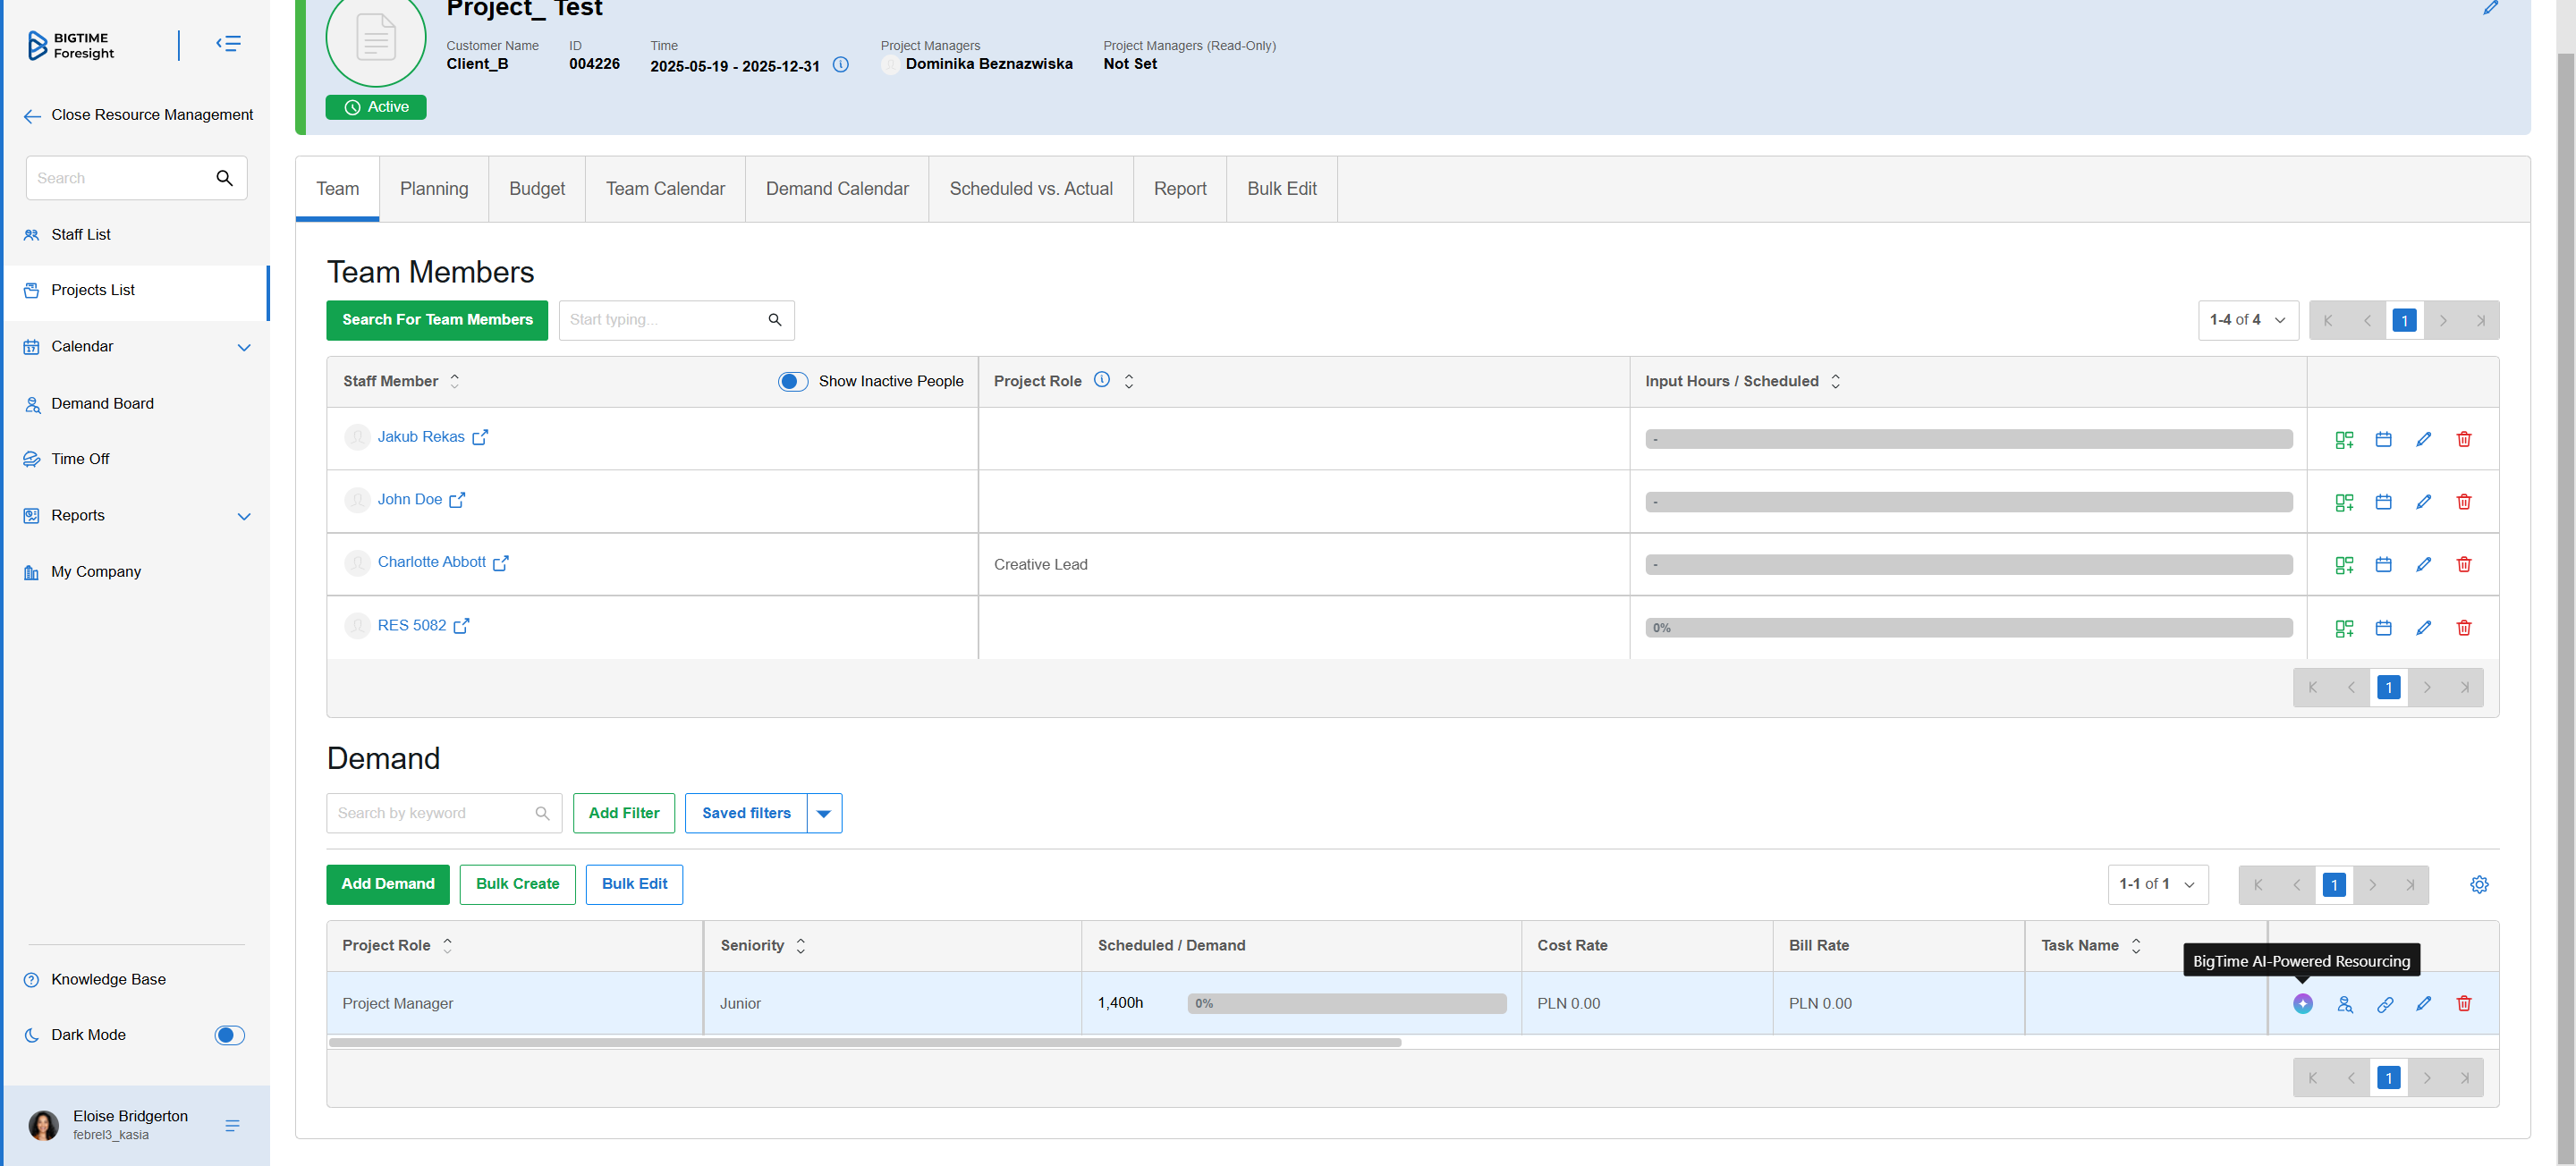Collapse the sidebar menu icon
Image resolution: width=2576 pixels, height=1166 pixels.
click(228, 44)
